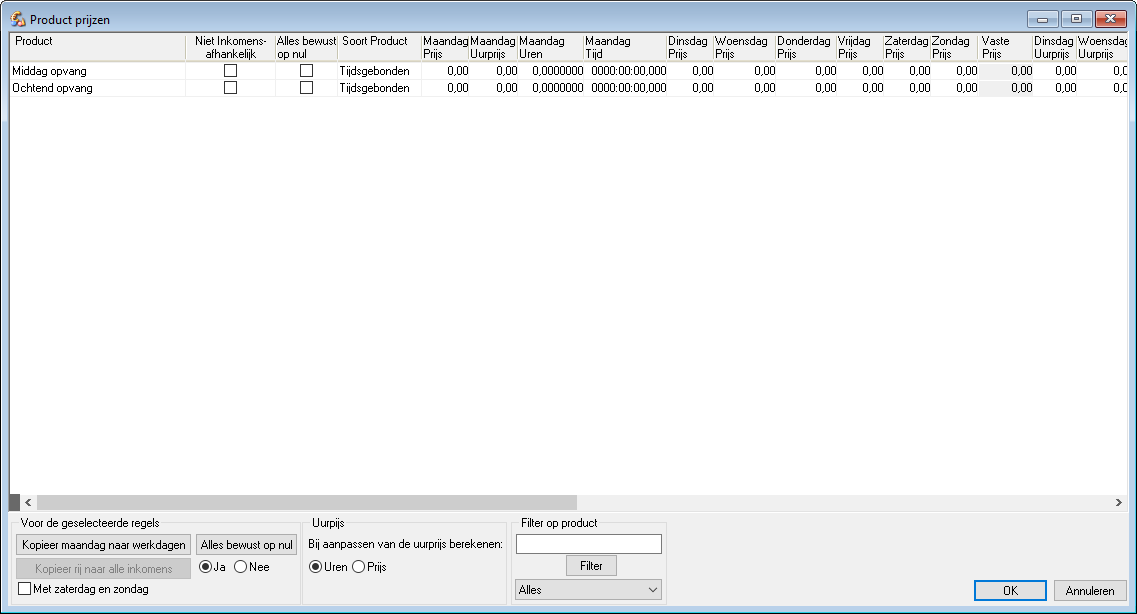1137x614 pixels.
Task: Enable Met zaterdag en zondag checkbox
Action: click(25, 589)
